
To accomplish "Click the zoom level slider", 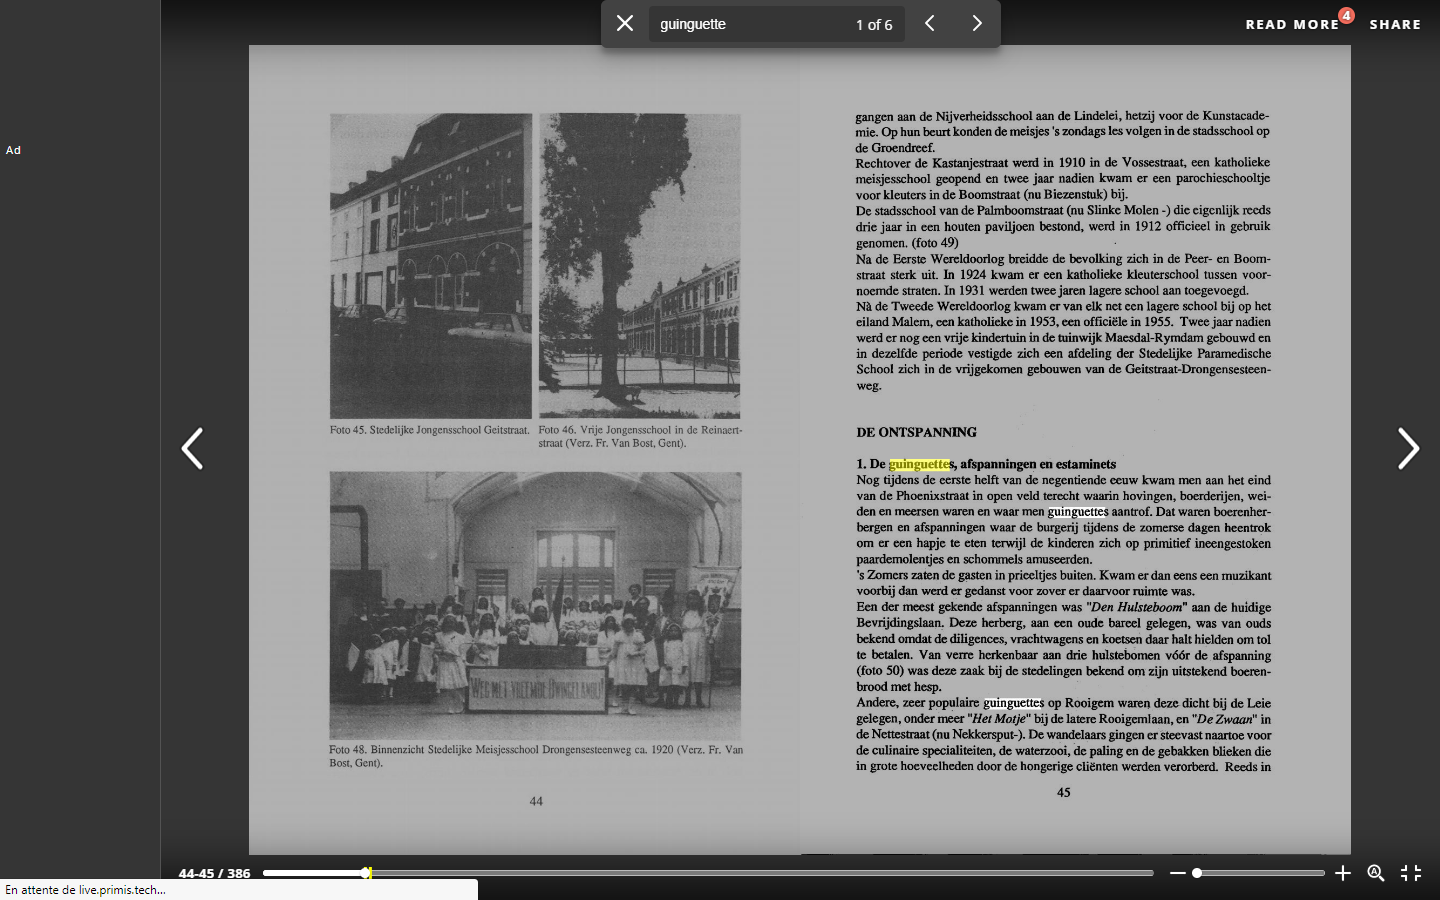I will point(1260,873).
